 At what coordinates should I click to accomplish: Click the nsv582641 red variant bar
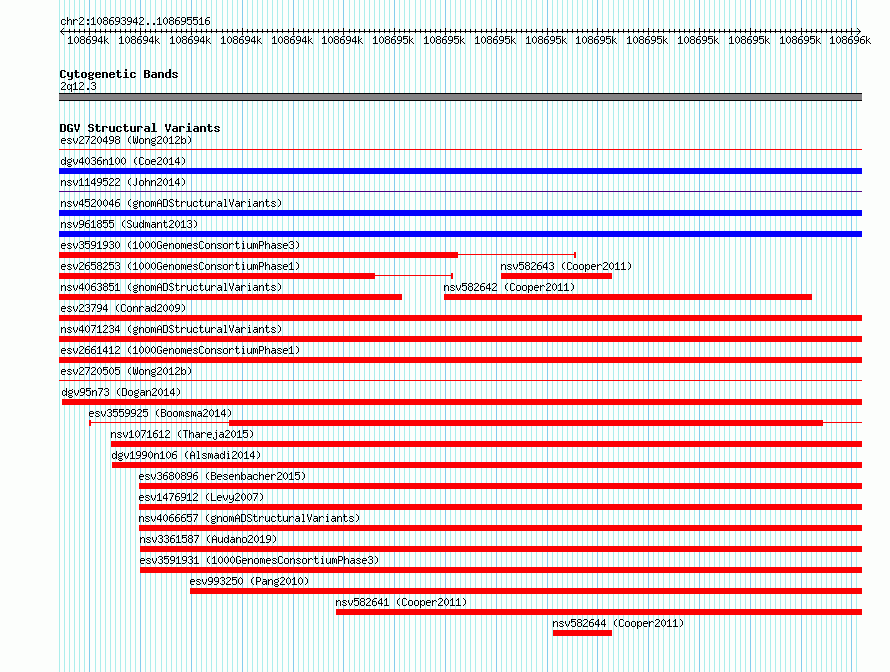point(599,612)
